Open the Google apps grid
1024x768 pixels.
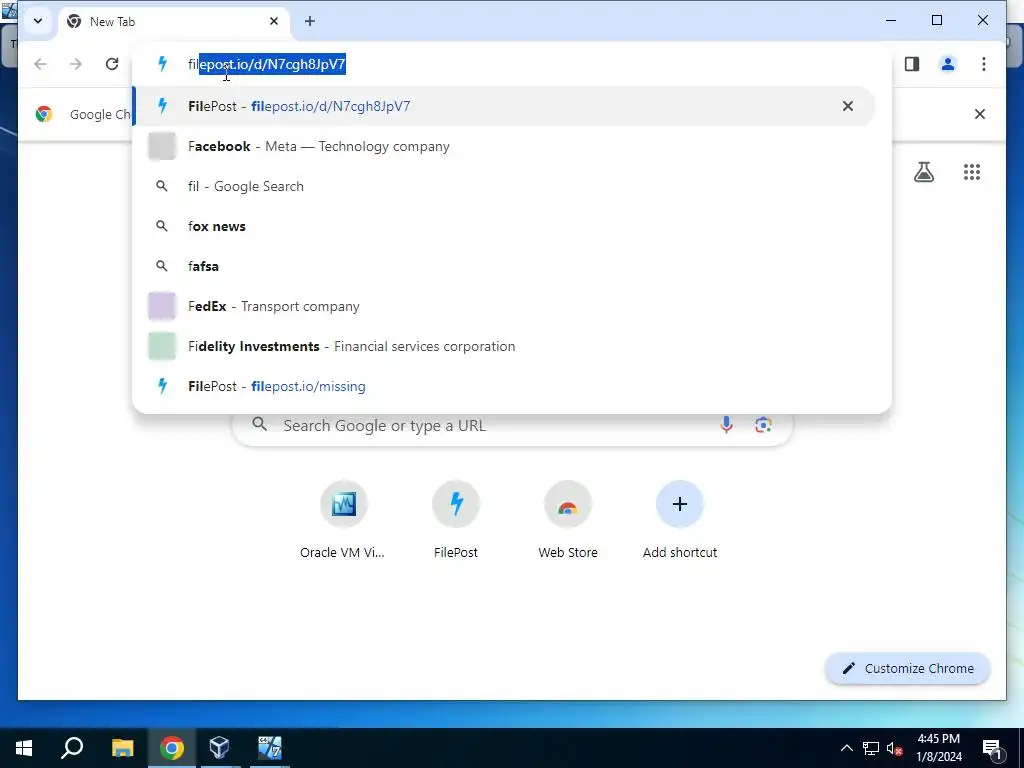(972, 172)
